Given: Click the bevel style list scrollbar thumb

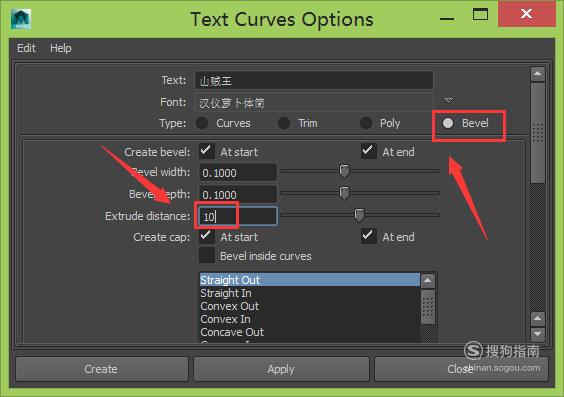Looking at the screenshot, I should [x=428, y=307].
